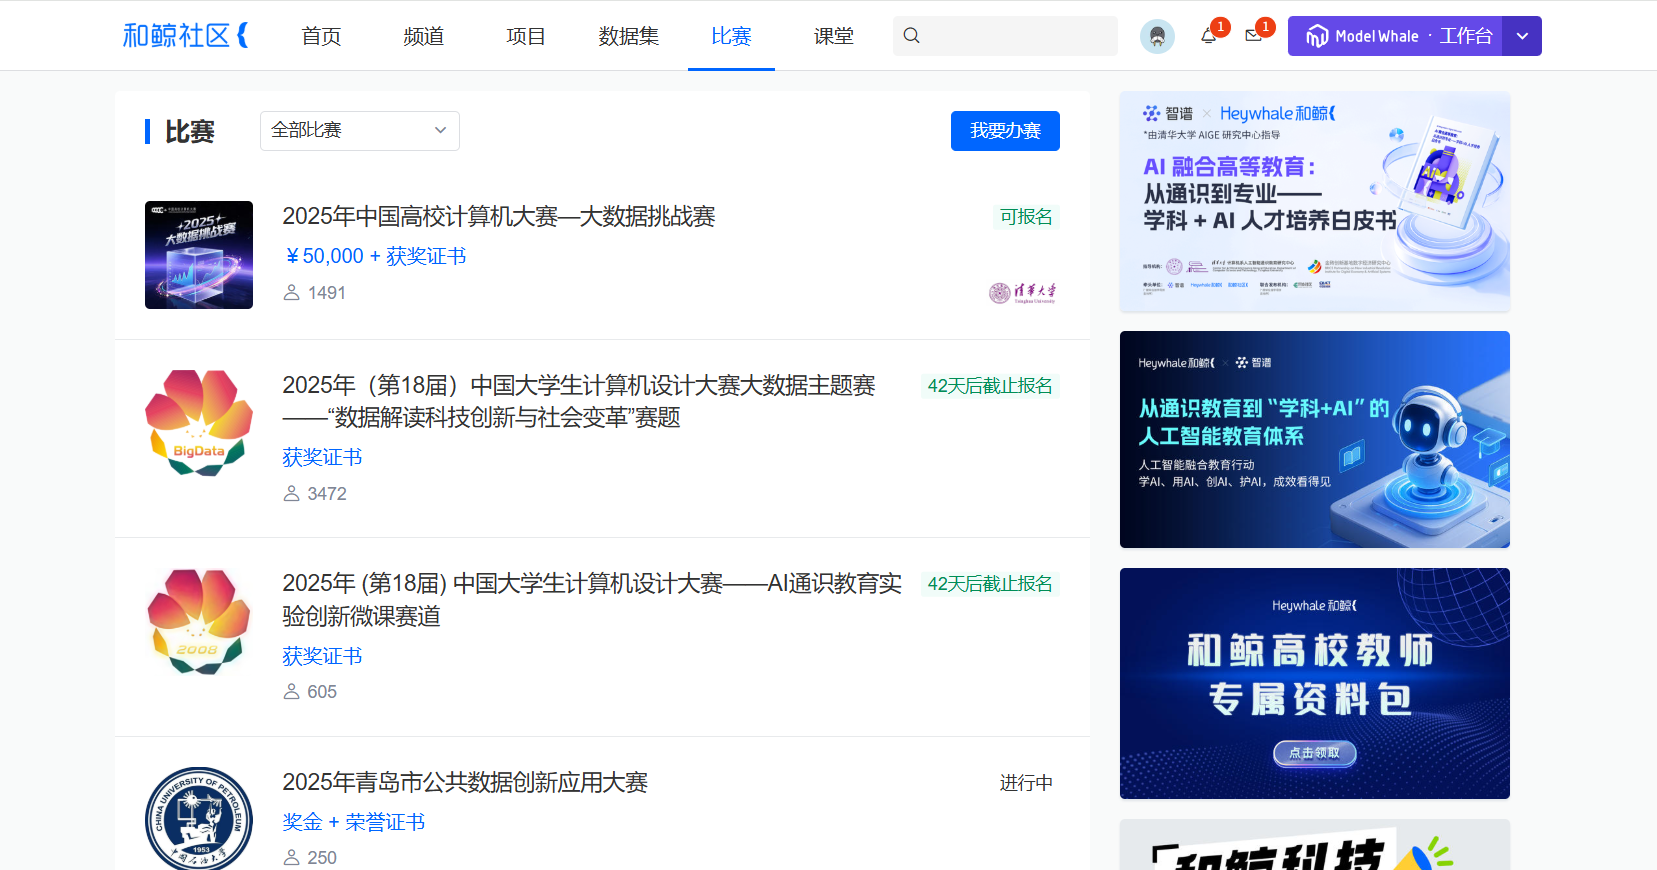The height and width of the screenshot is (870, 1657).
Task: Click the 奖金 + 荣誉证书 prize text
Action: [x=354, y=822]
